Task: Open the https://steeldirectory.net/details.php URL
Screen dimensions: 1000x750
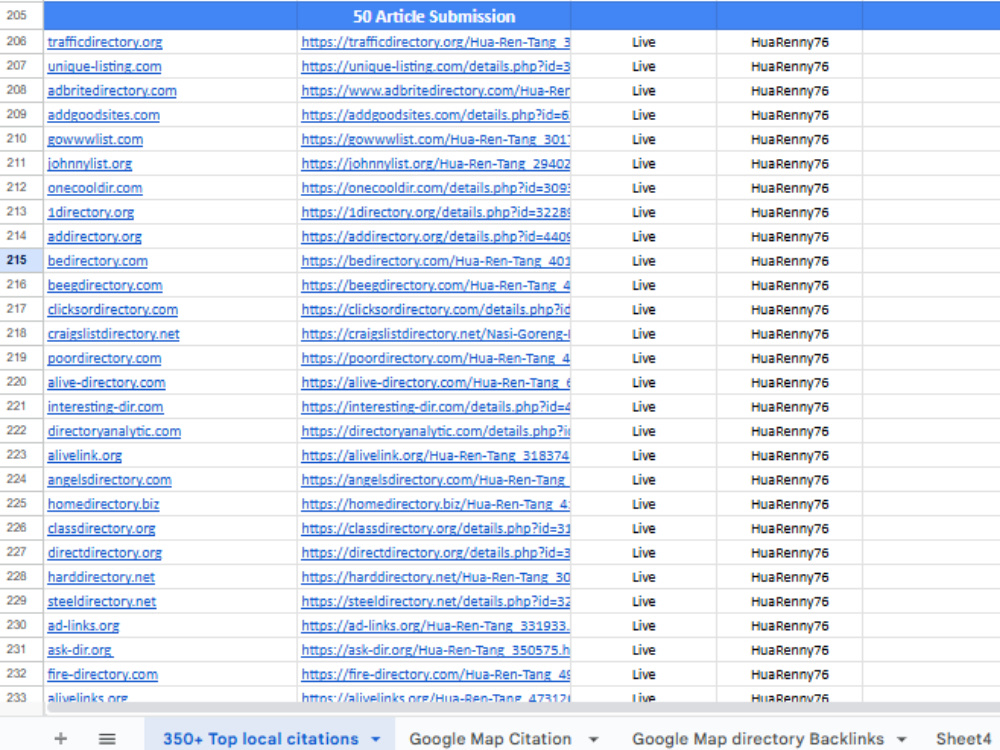Action: pyautogui.click(x=436, y=601)
